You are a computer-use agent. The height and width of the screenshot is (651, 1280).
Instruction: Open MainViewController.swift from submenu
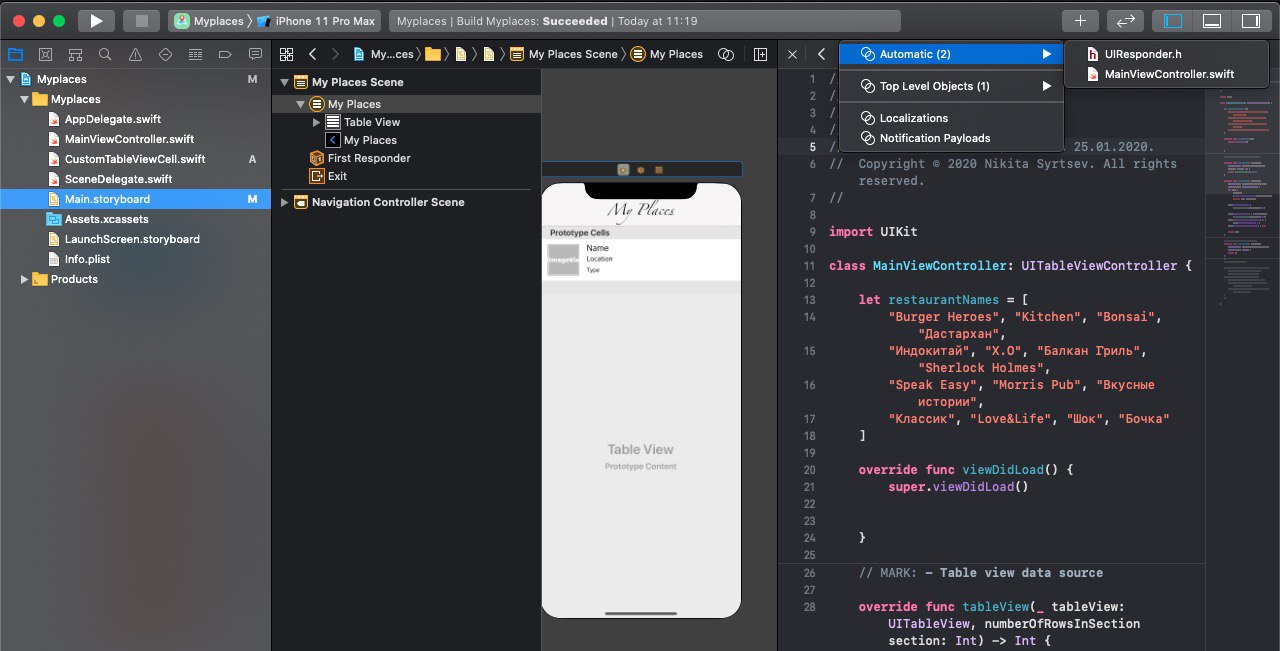pos(1166,74)
